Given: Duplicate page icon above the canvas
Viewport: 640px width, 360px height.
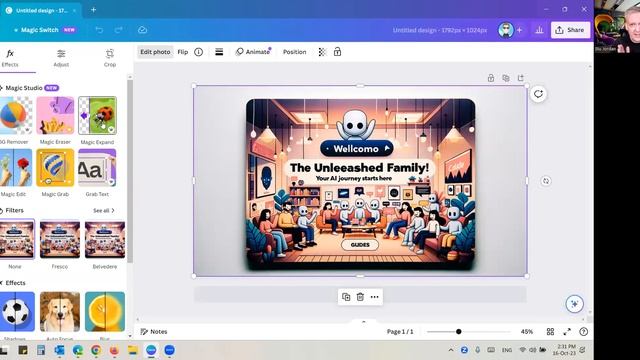Looking at the screenshot, I should [x=506, y=78].
